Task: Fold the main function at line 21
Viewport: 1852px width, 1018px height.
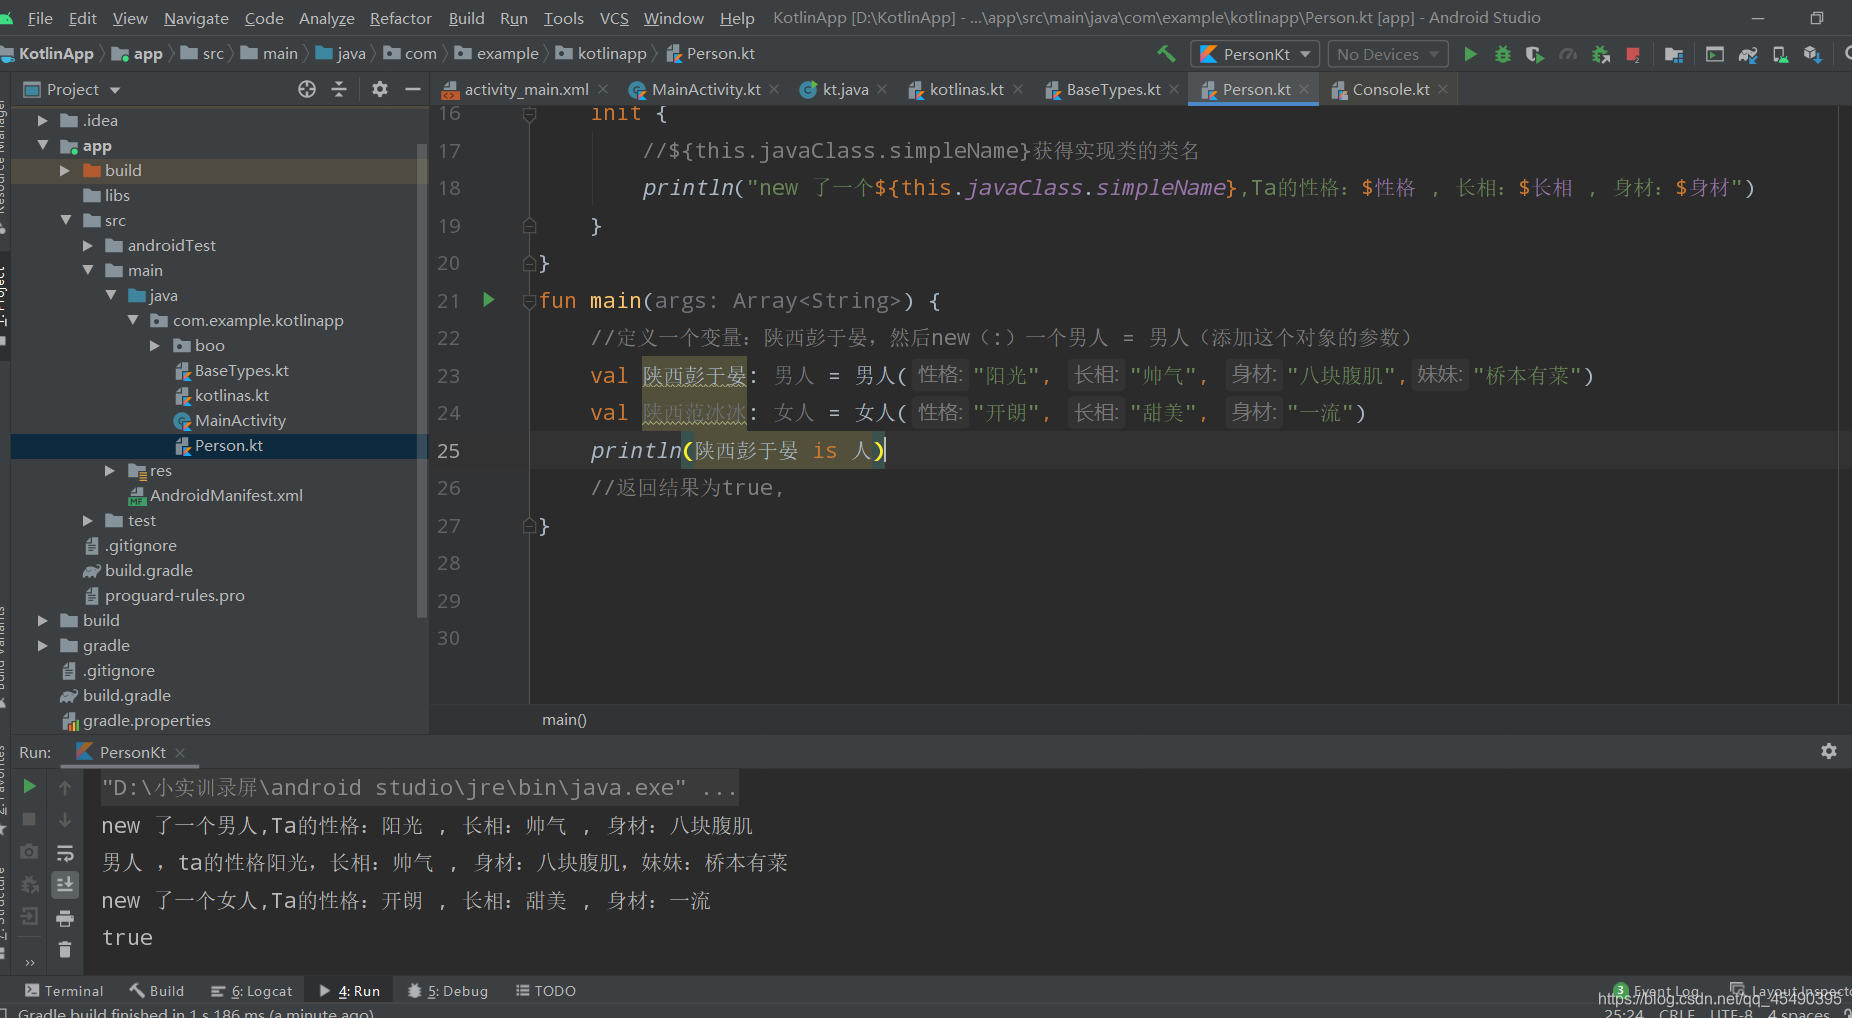Action: [529, 301]
